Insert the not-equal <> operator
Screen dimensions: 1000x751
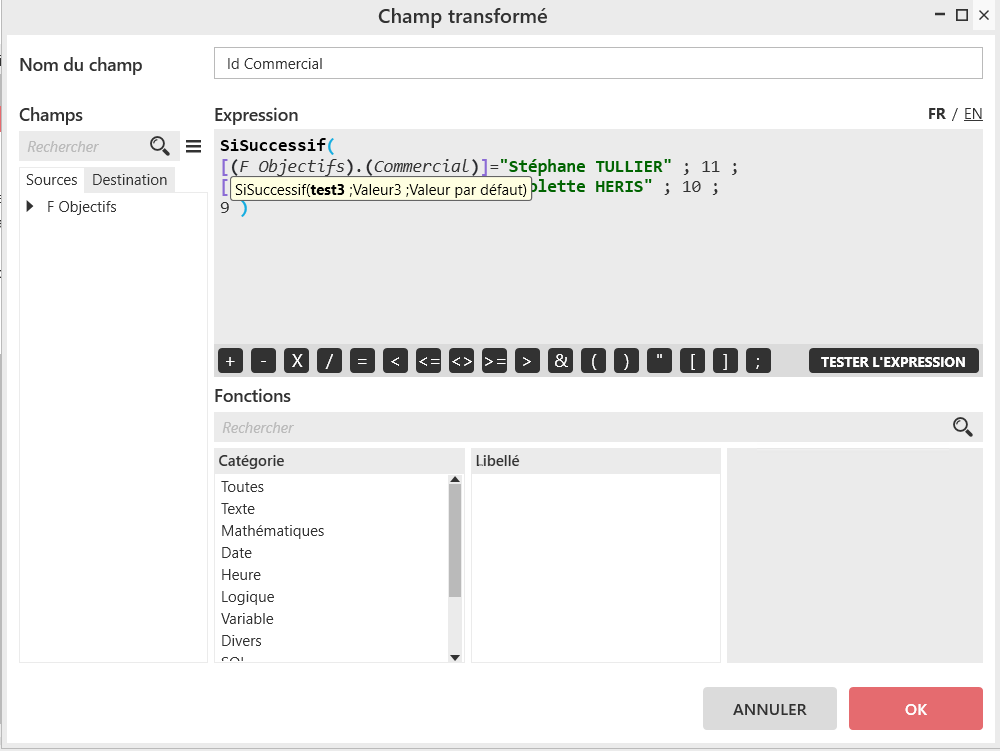(x=461, y=362)
